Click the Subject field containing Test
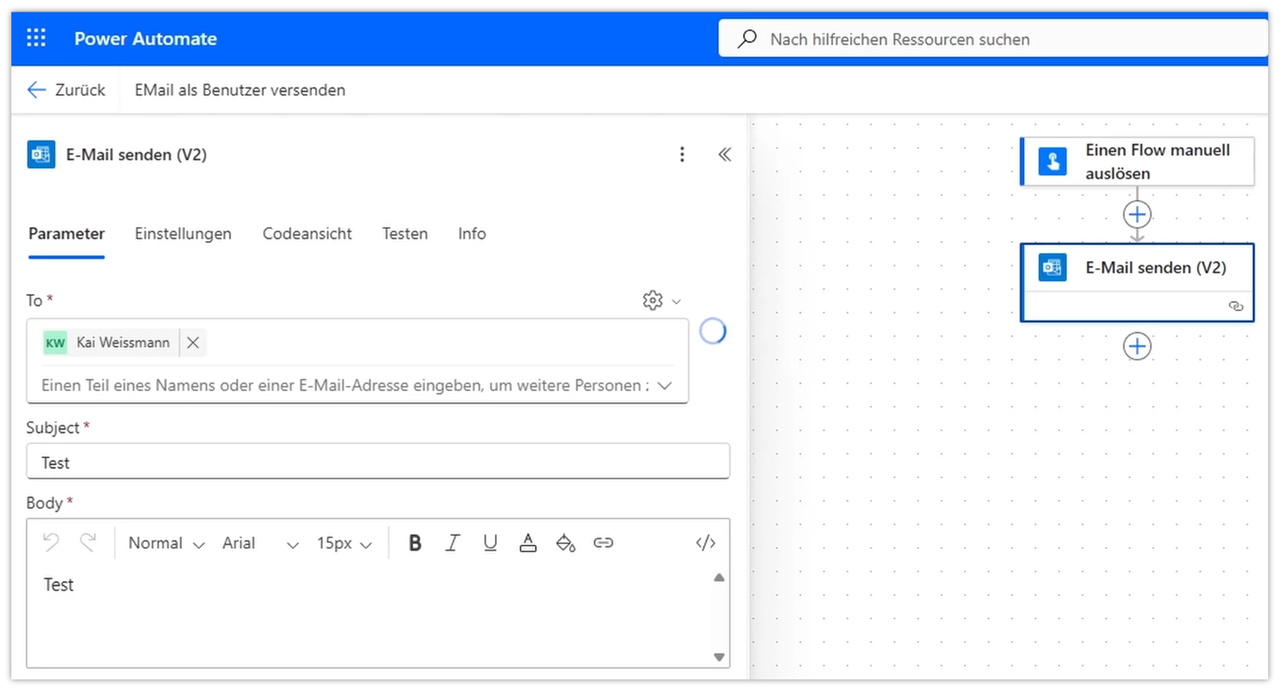Image resolution: width=1280 pixels, height=696 pixels. pos(378,462)
